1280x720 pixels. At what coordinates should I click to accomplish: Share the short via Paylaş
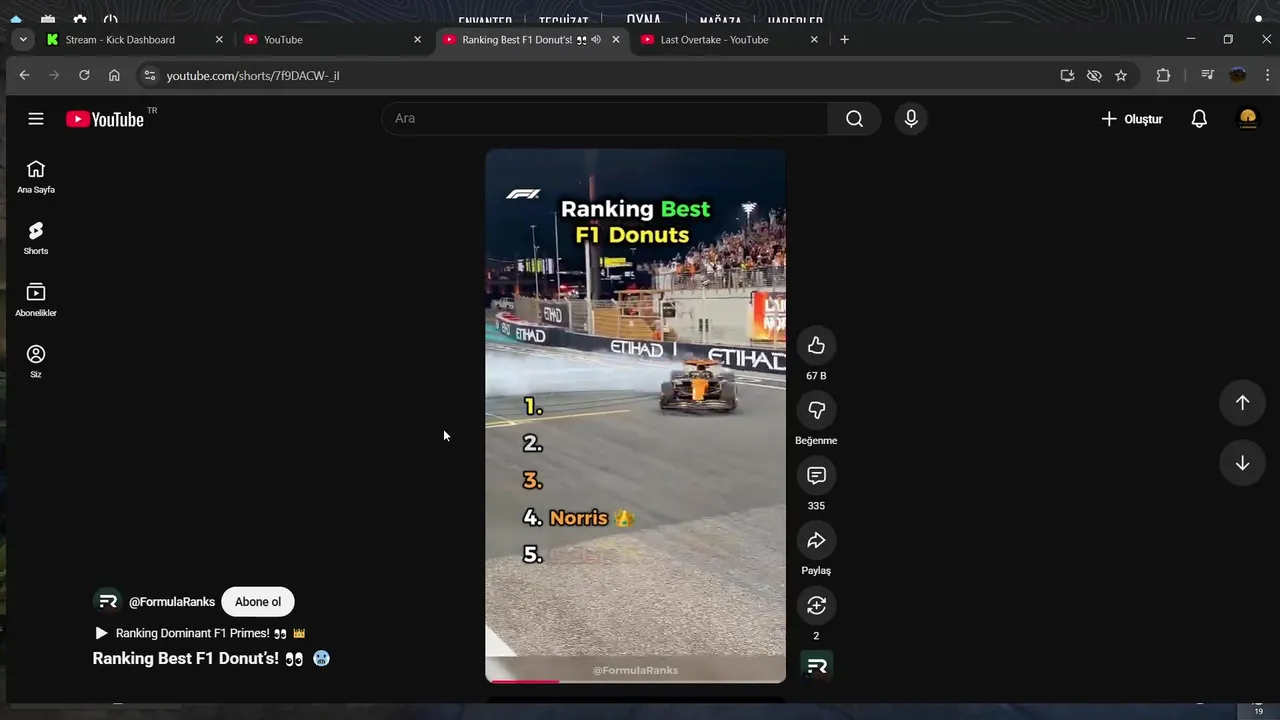click(x=816, y=541)
